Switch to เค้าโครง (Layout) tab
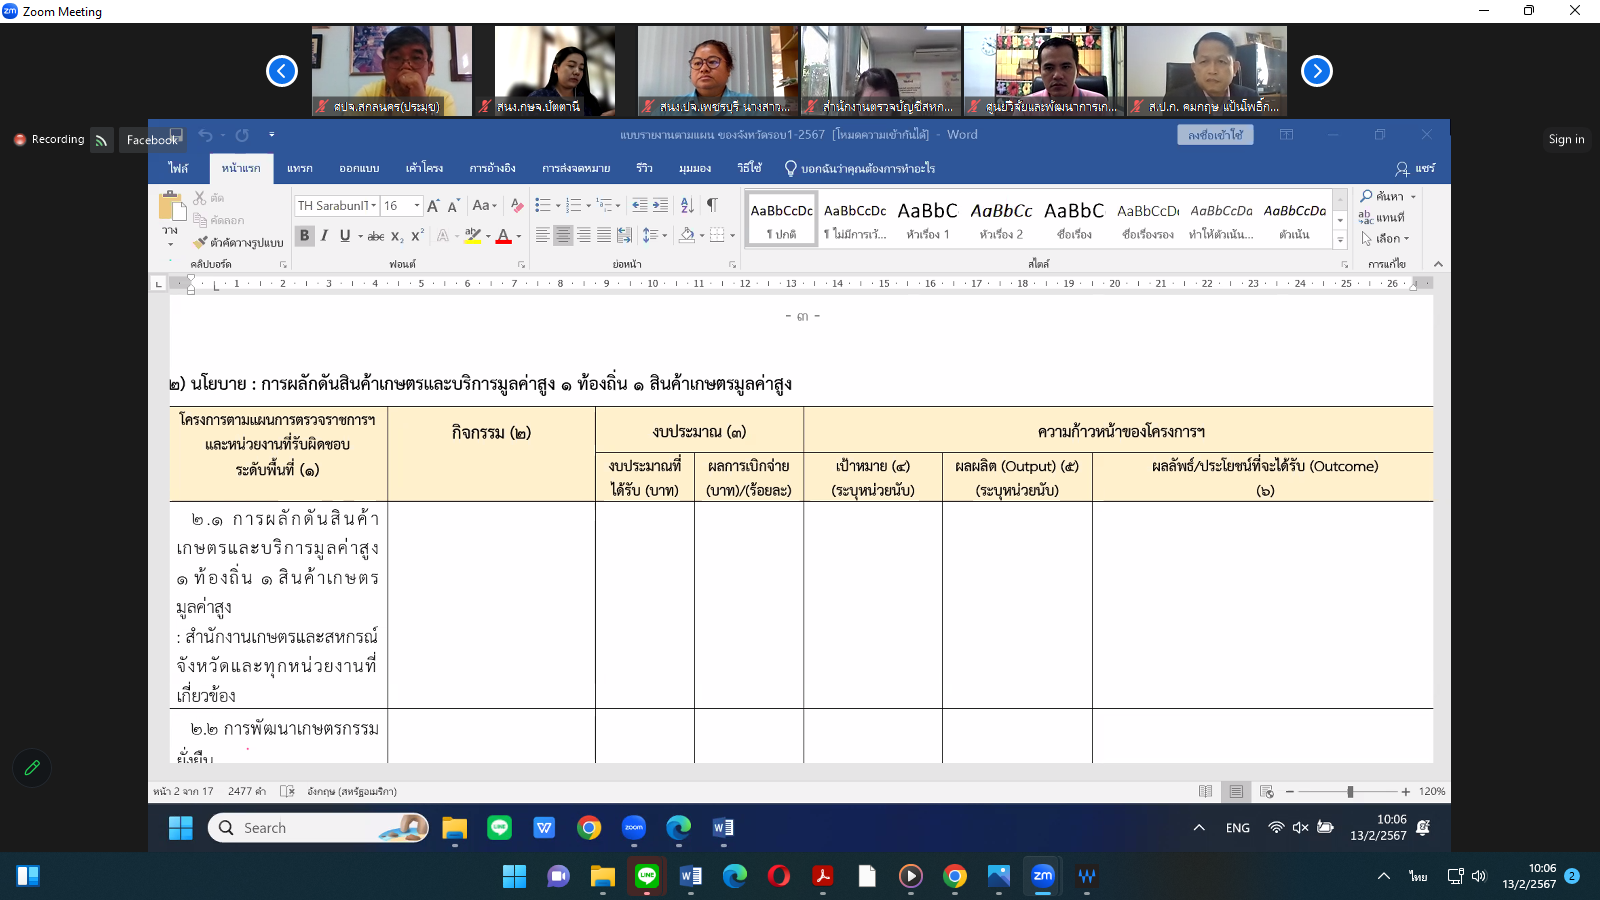The width and height of the screenshot is (1600, 900). (424, 168)
